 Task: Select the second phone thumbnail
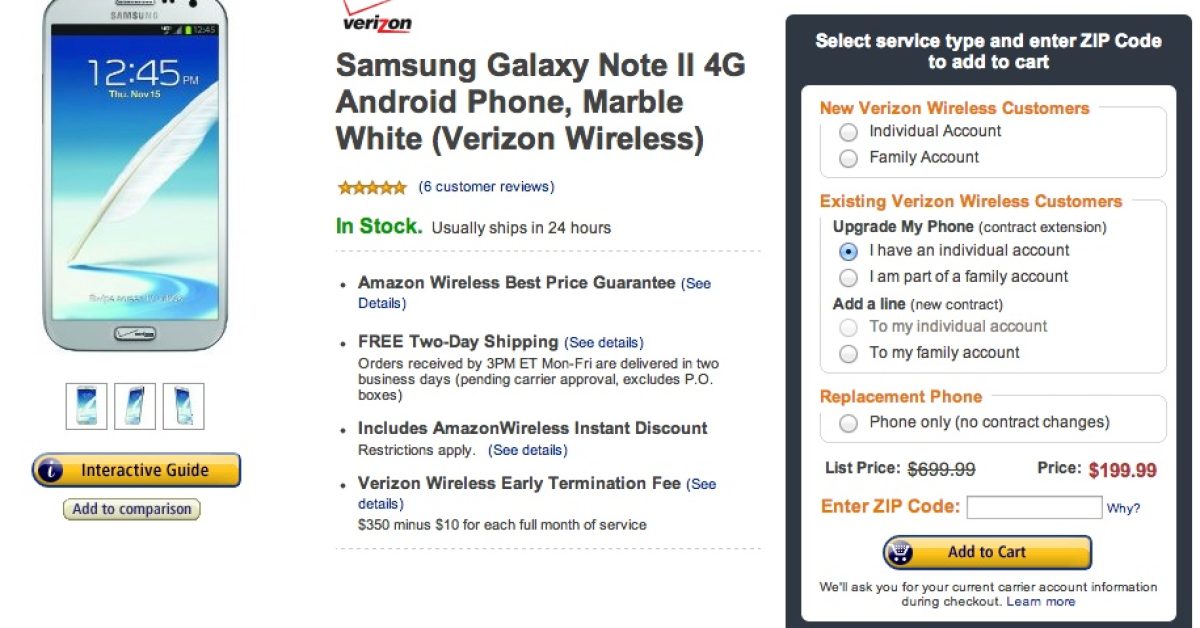click(135, 405)
